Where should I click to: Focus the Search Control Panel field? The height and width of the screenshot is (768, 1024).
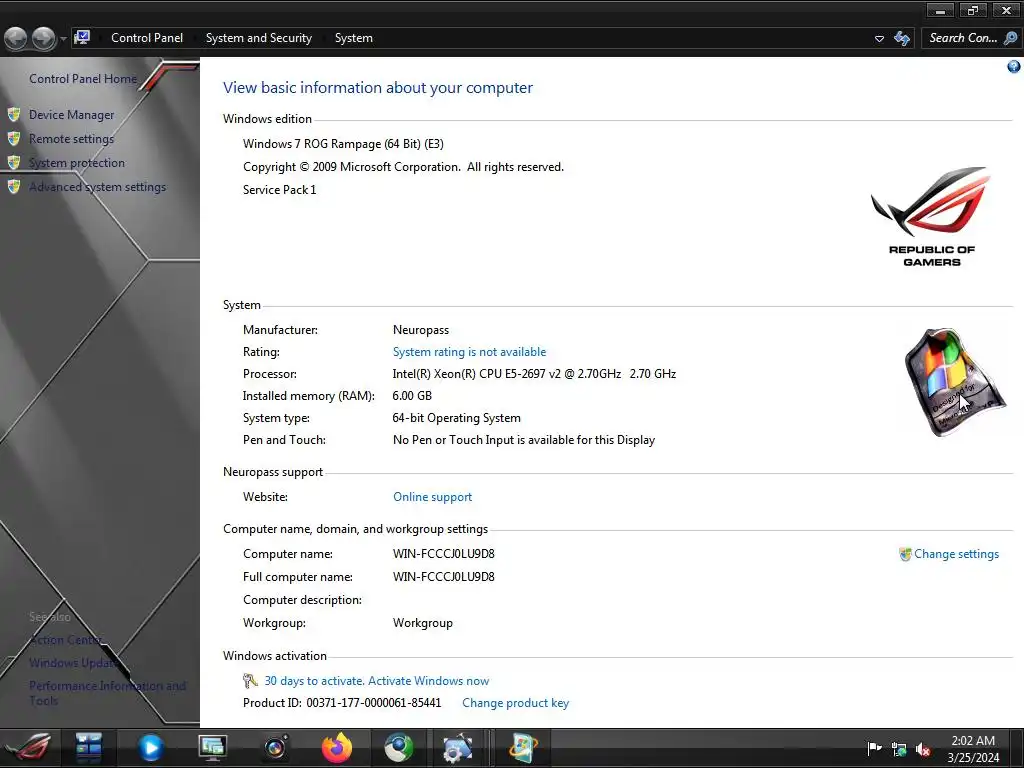point(963,38)
